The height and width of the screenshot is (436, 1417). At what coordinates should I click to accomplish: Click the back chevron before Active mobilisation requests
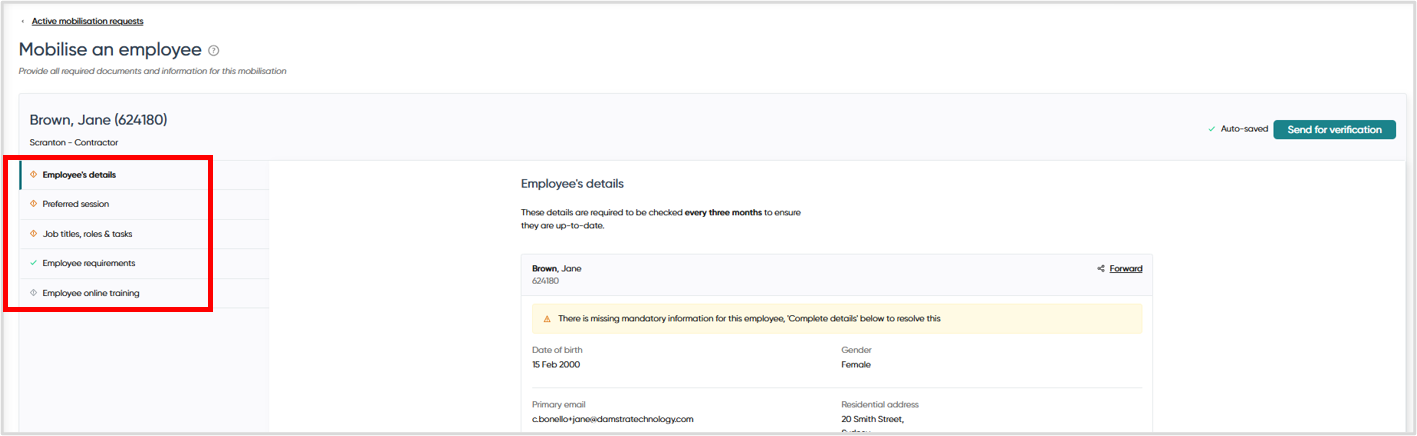tap(23, 21)
